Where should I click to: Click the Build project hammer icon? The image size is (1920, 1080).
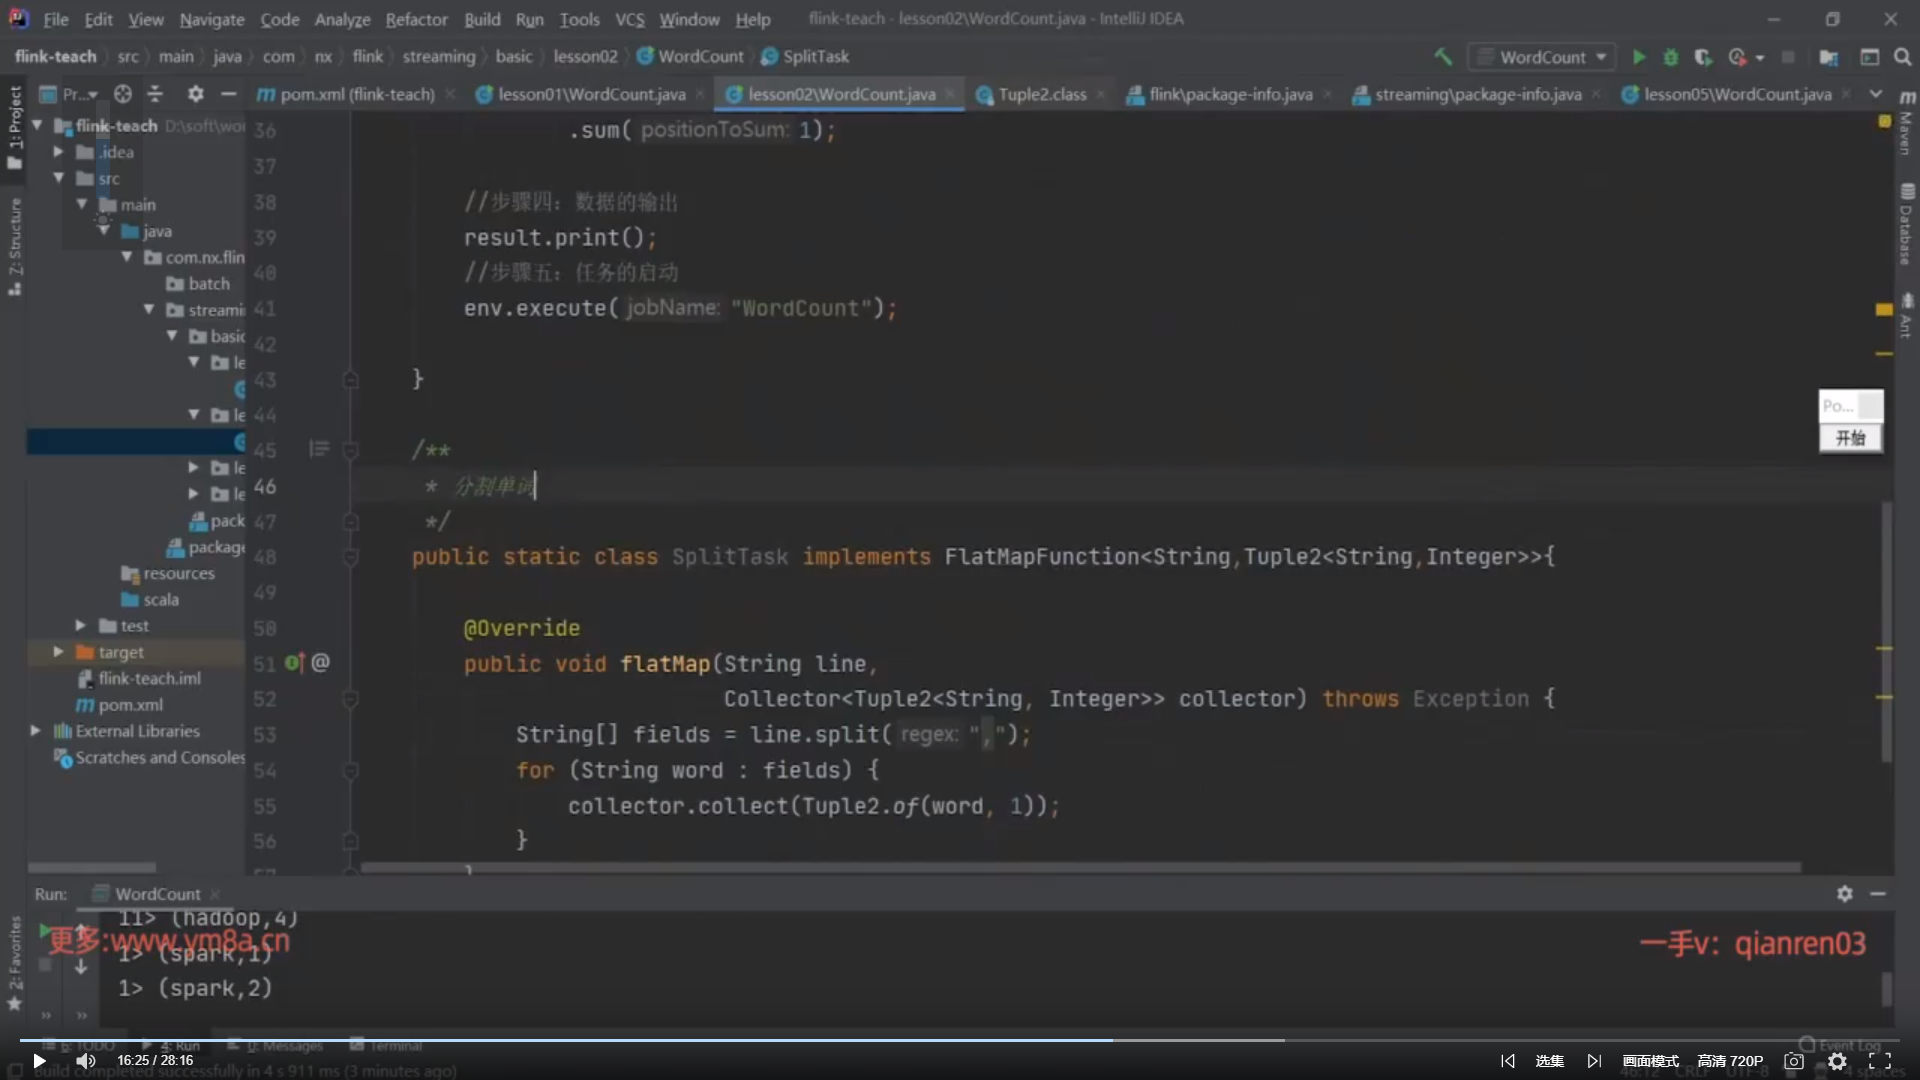click(x=1443, y=57)
